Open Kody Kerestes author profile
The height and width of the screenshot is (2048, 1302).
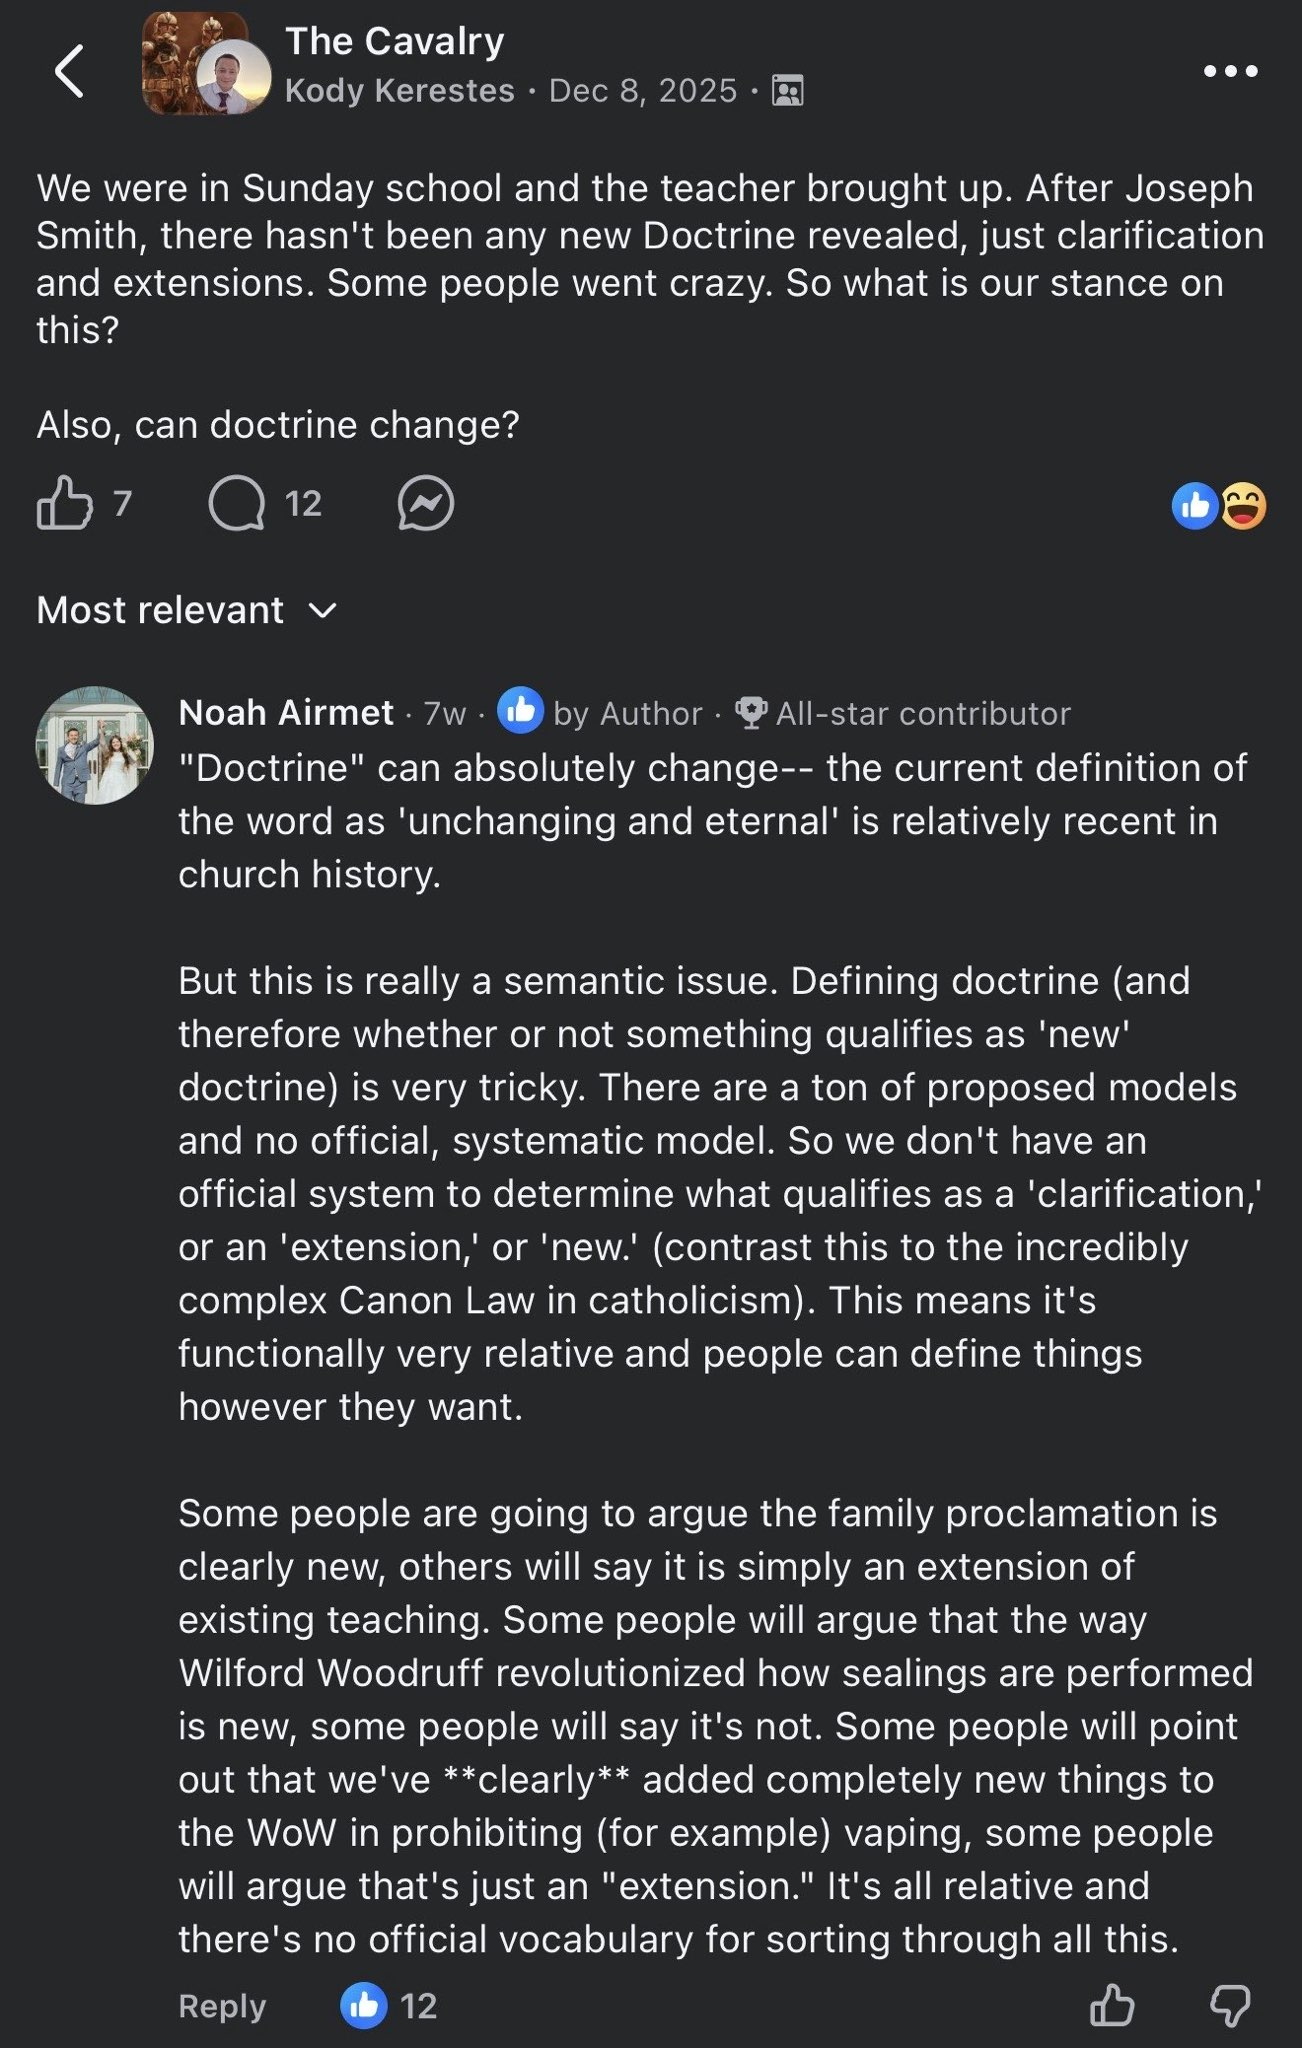[x=399, y=91]
